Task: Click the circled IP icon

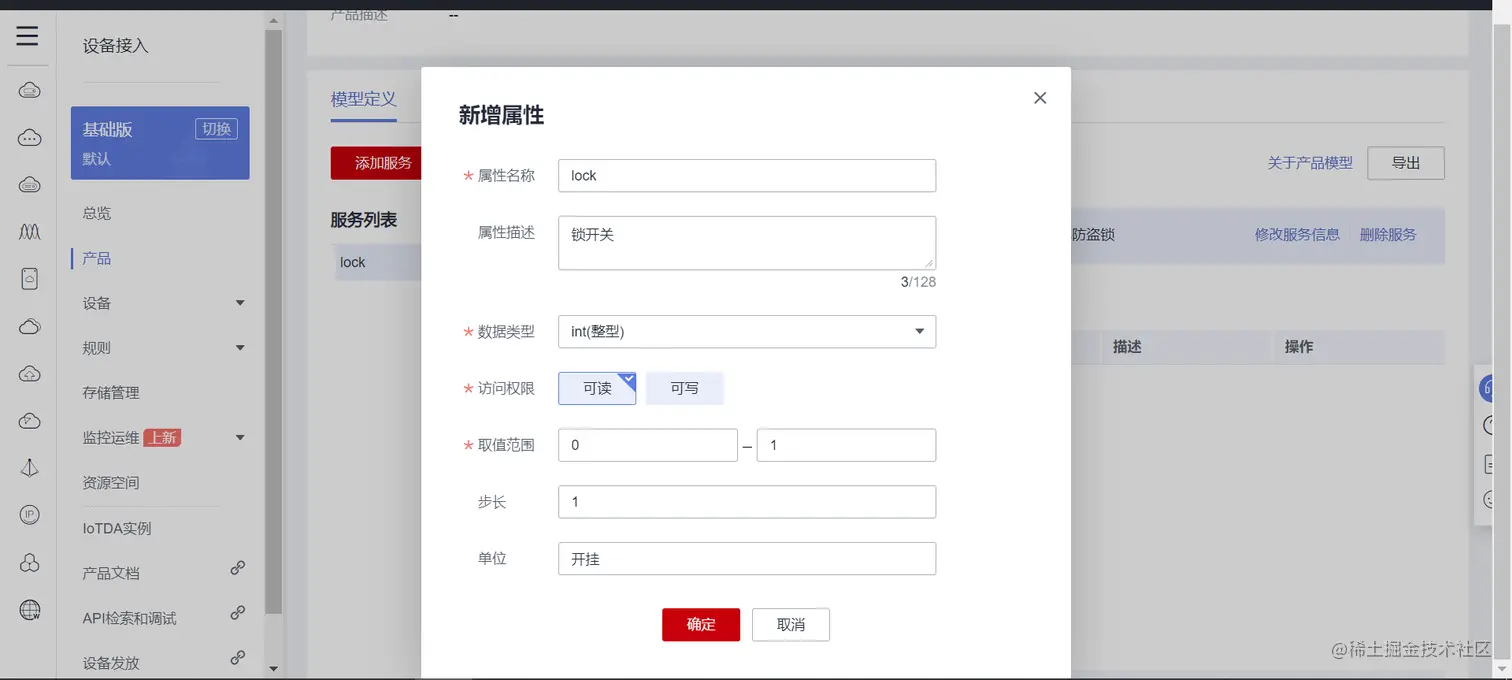Action: point(30,515)
